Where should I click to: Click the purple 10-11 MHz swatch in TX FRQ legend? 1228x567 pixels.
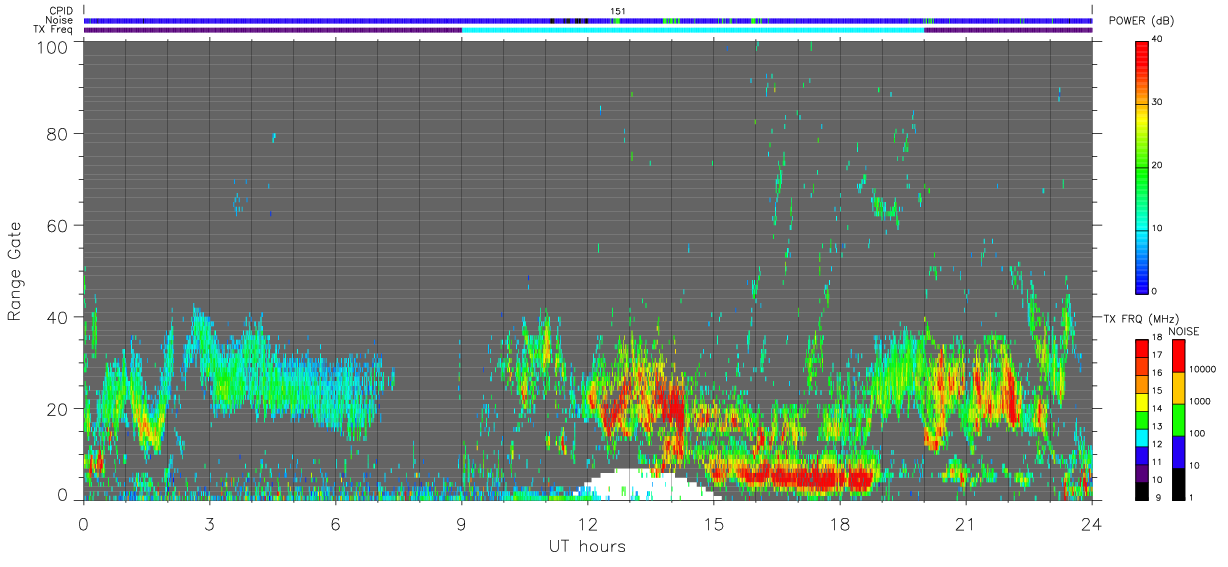point(1141,473)
